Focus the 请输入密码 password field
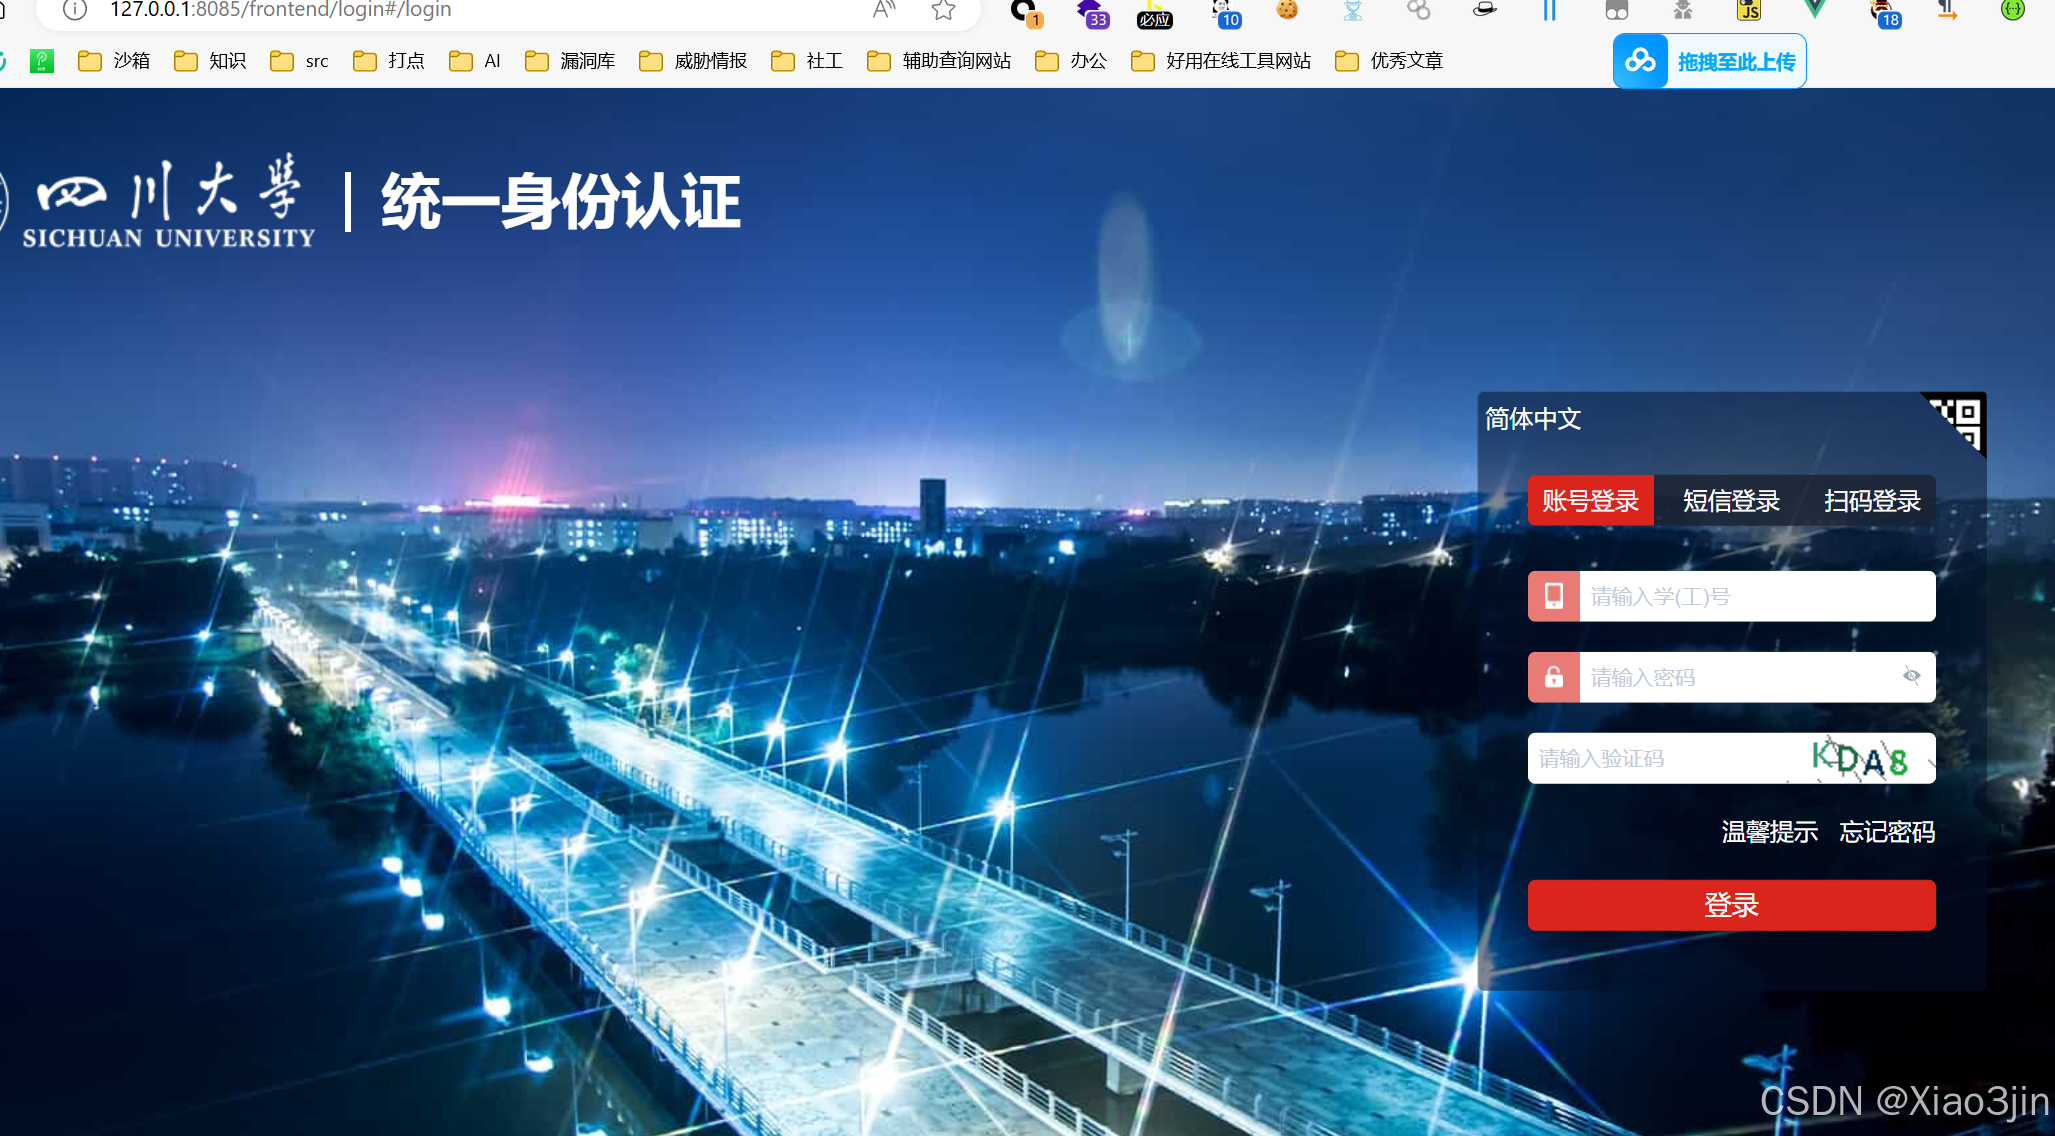 tap(1757, 677)
